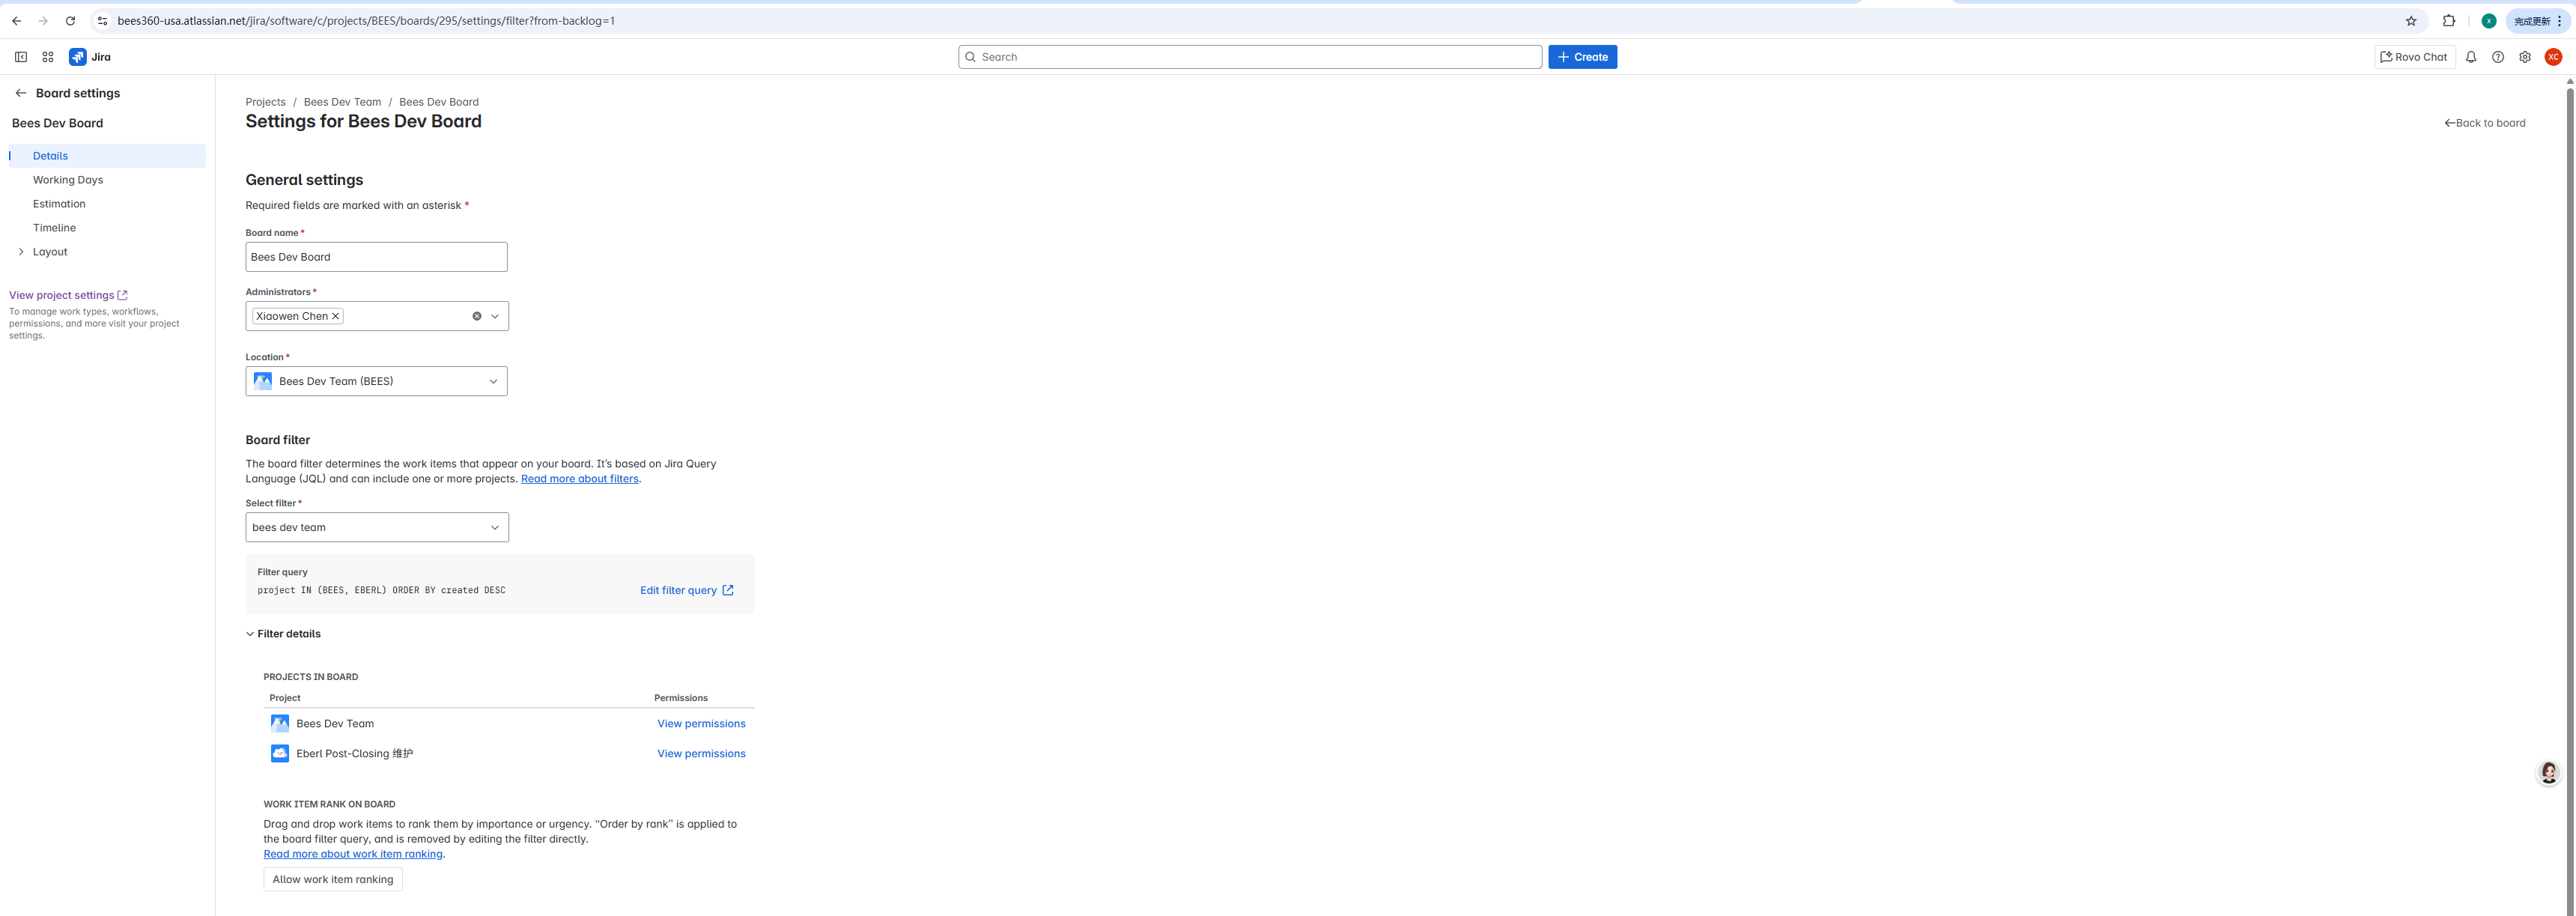
Task: Open browser extensions puzzle icon
Action: (x=2449, y=21)
